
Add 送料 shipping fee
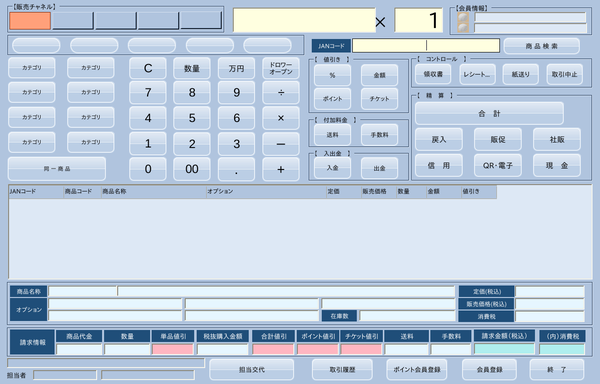coord(332,135)
